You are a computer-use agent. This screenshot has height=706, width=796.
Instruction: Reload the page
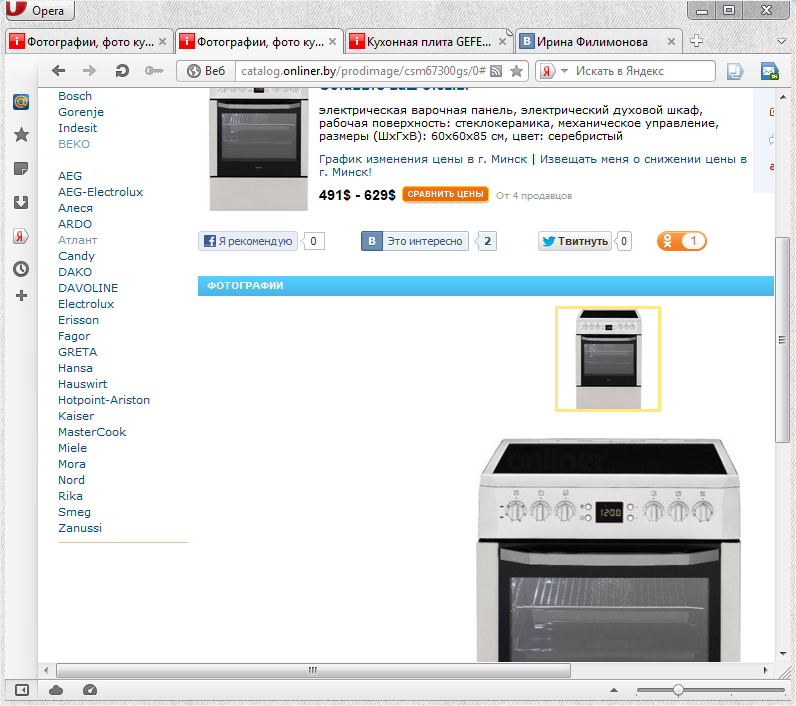(122, 71)
